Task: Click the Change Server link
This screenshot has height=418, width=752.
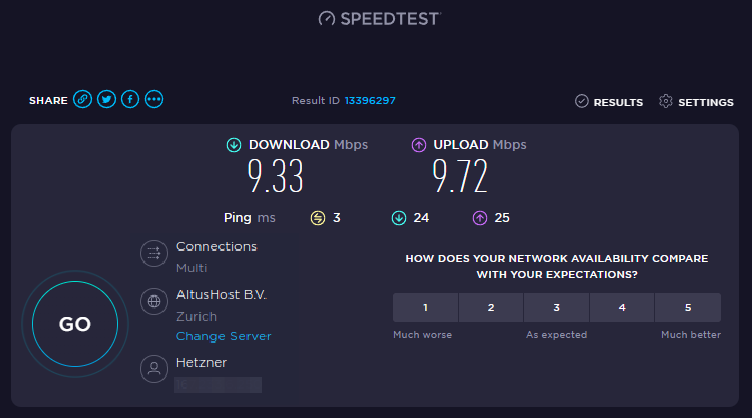Action: tap(224, 336)
